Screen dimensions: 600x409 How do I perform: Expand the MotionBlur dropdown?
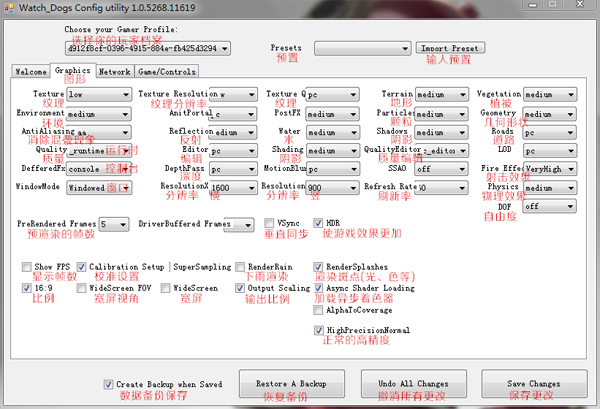[x=333, y=169]
